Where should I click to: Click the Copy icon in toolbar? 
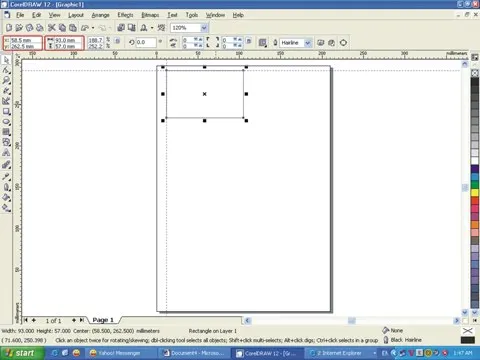[x=62, y=28]
